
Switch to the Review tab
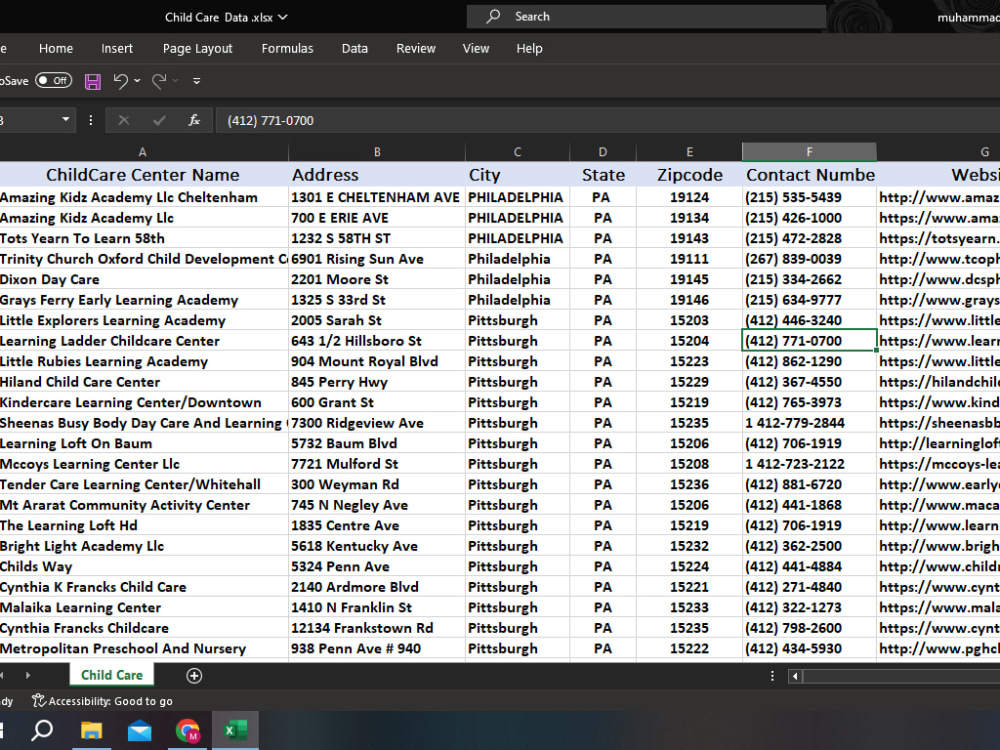(x=416, y=48)
